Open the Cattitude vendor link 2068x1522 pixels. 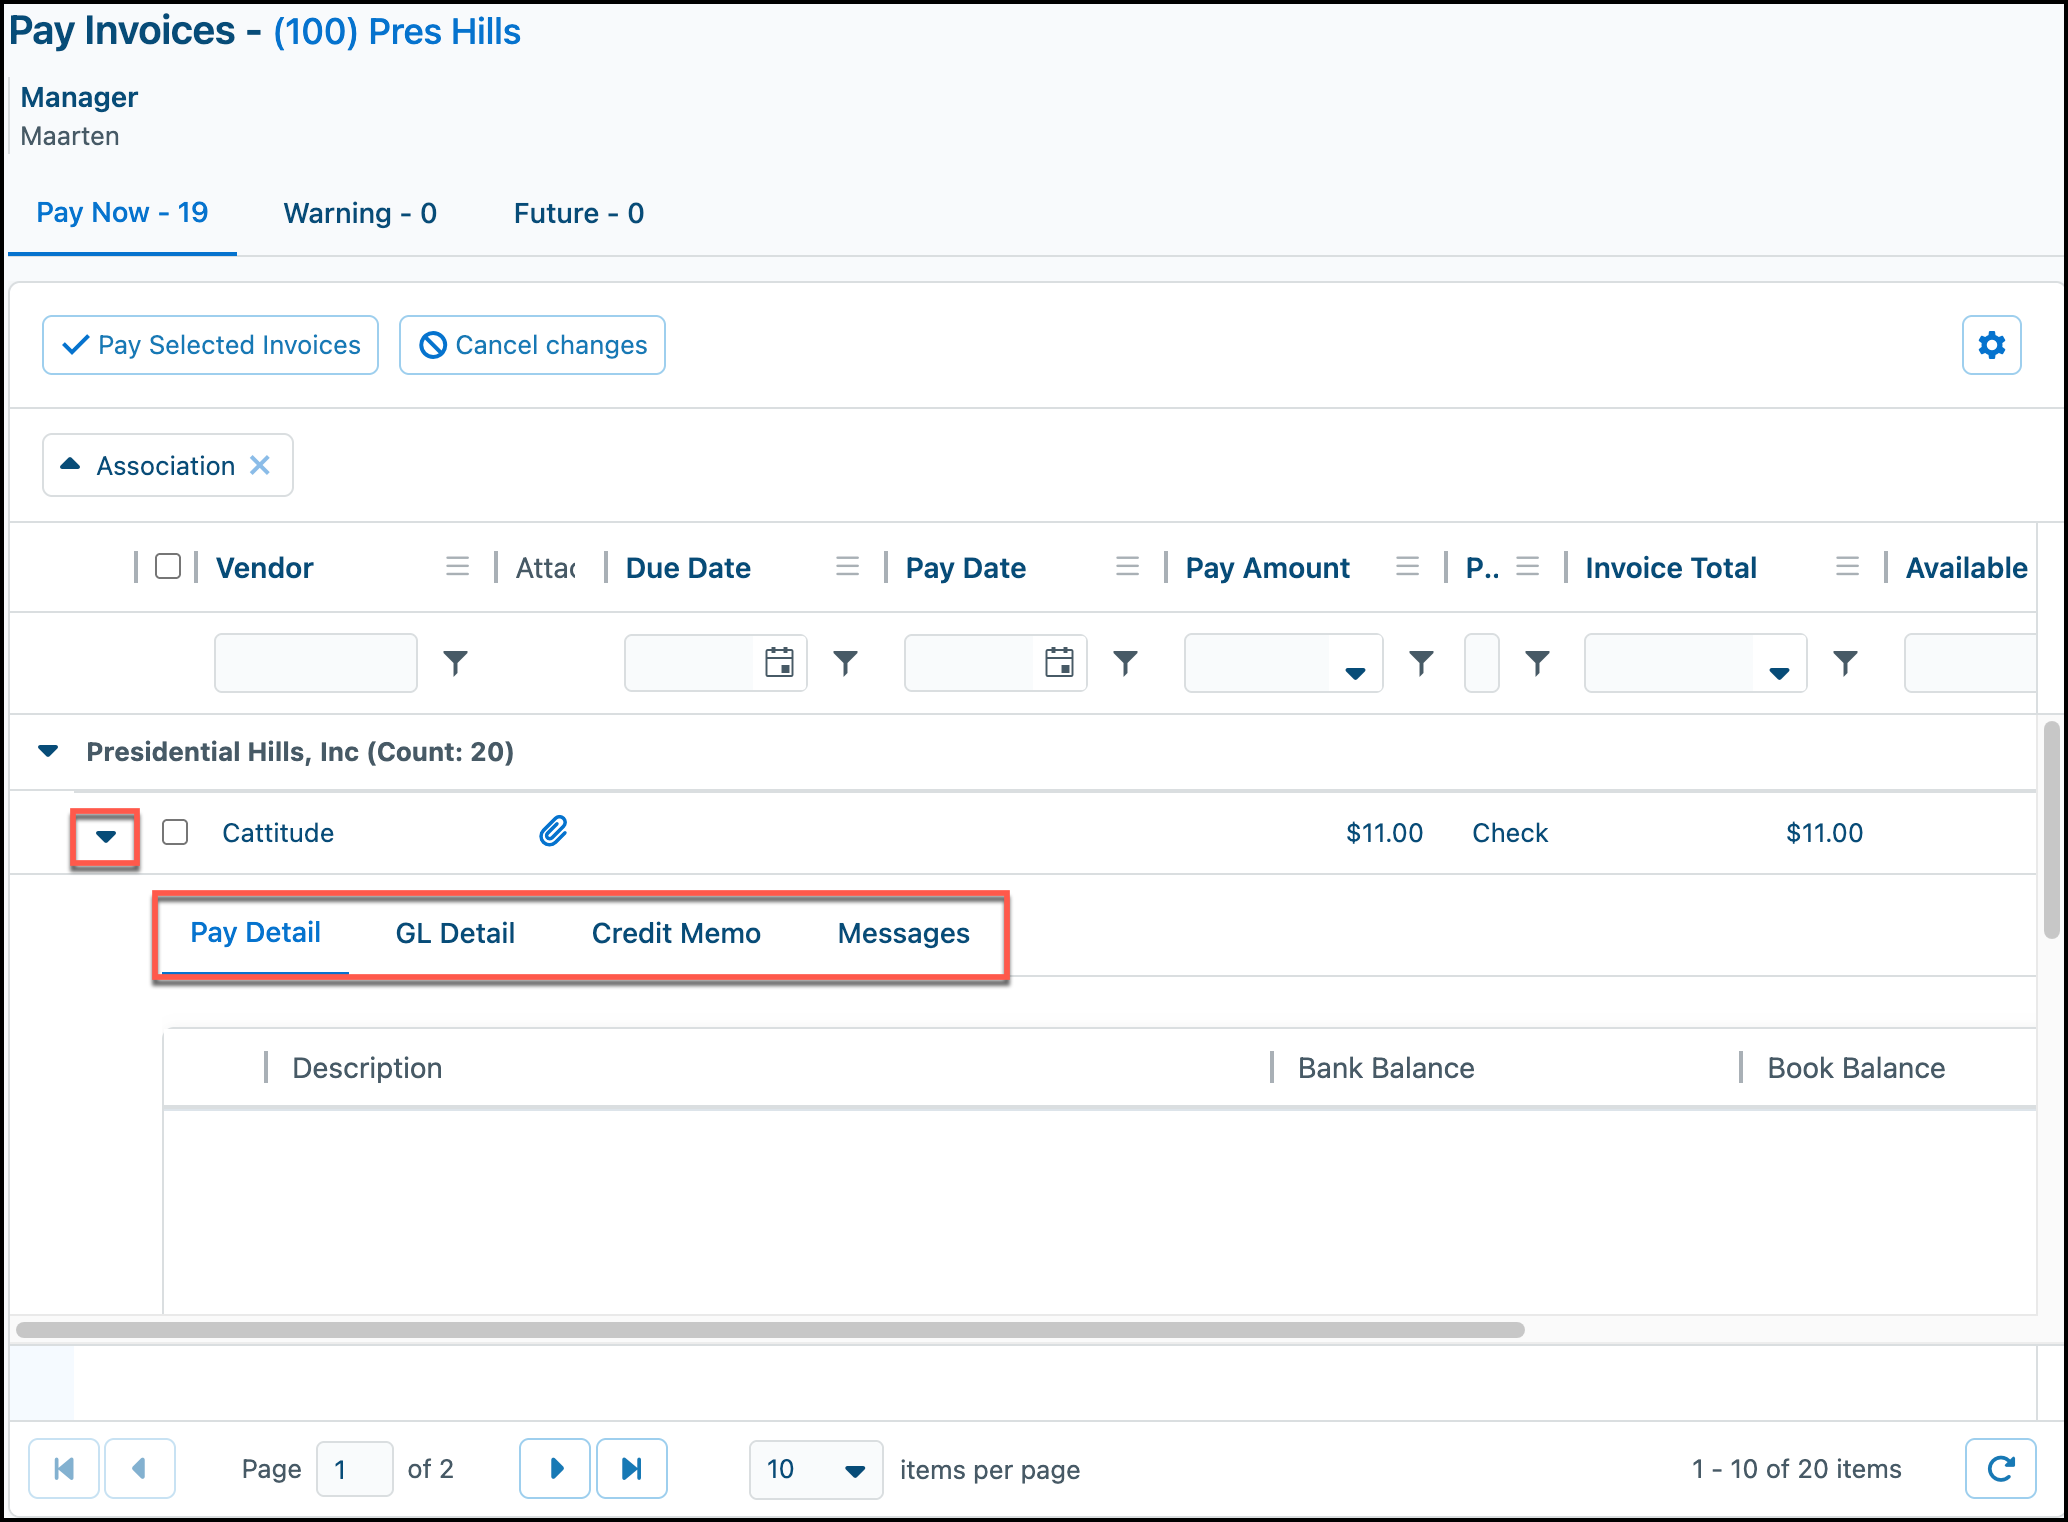tap(278, 832)
